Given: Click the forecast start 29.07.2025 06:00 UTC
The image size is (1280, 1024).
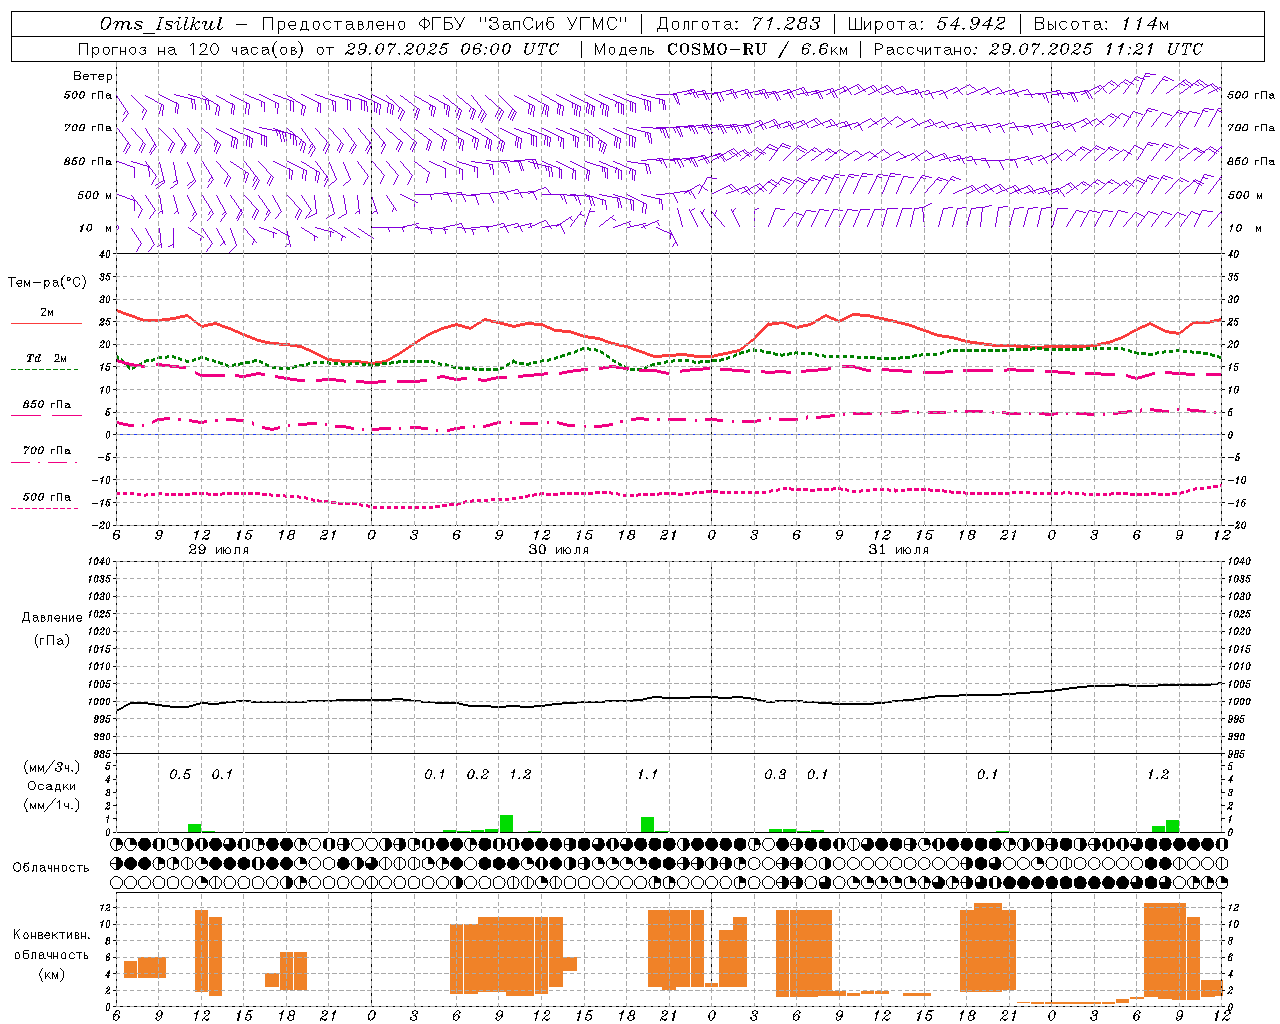Looking at the screenshot, I should [453, 49].
